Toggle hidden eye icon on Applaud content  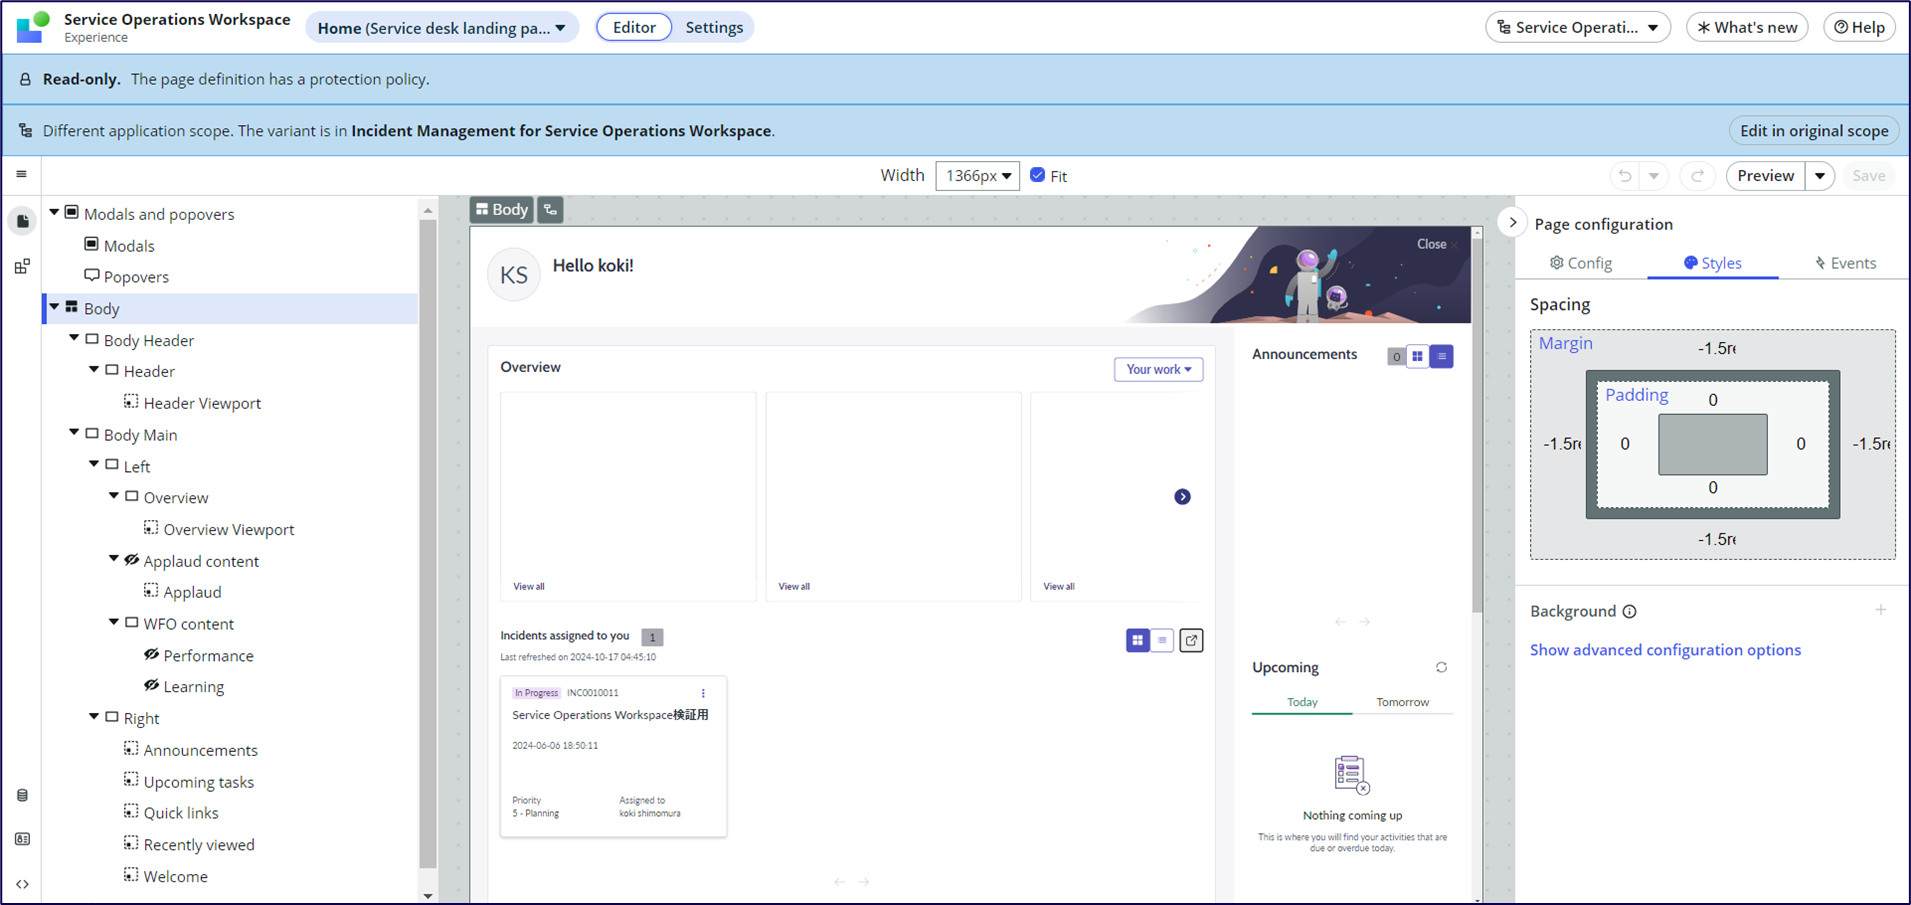(131, 561)
